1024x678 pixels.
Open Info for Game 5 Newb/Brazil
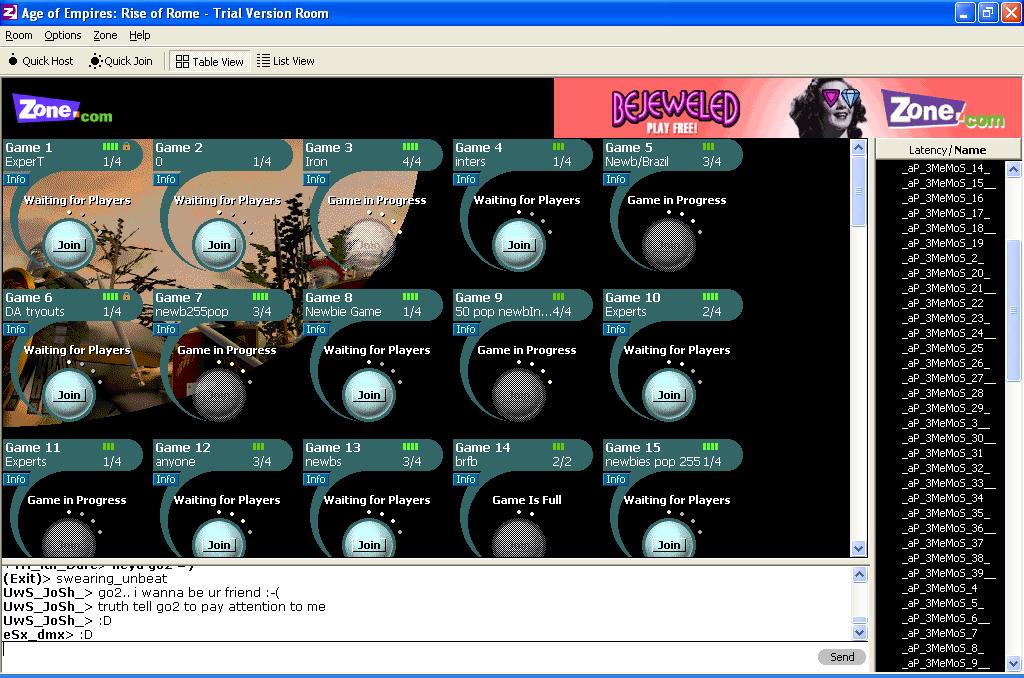615,179
